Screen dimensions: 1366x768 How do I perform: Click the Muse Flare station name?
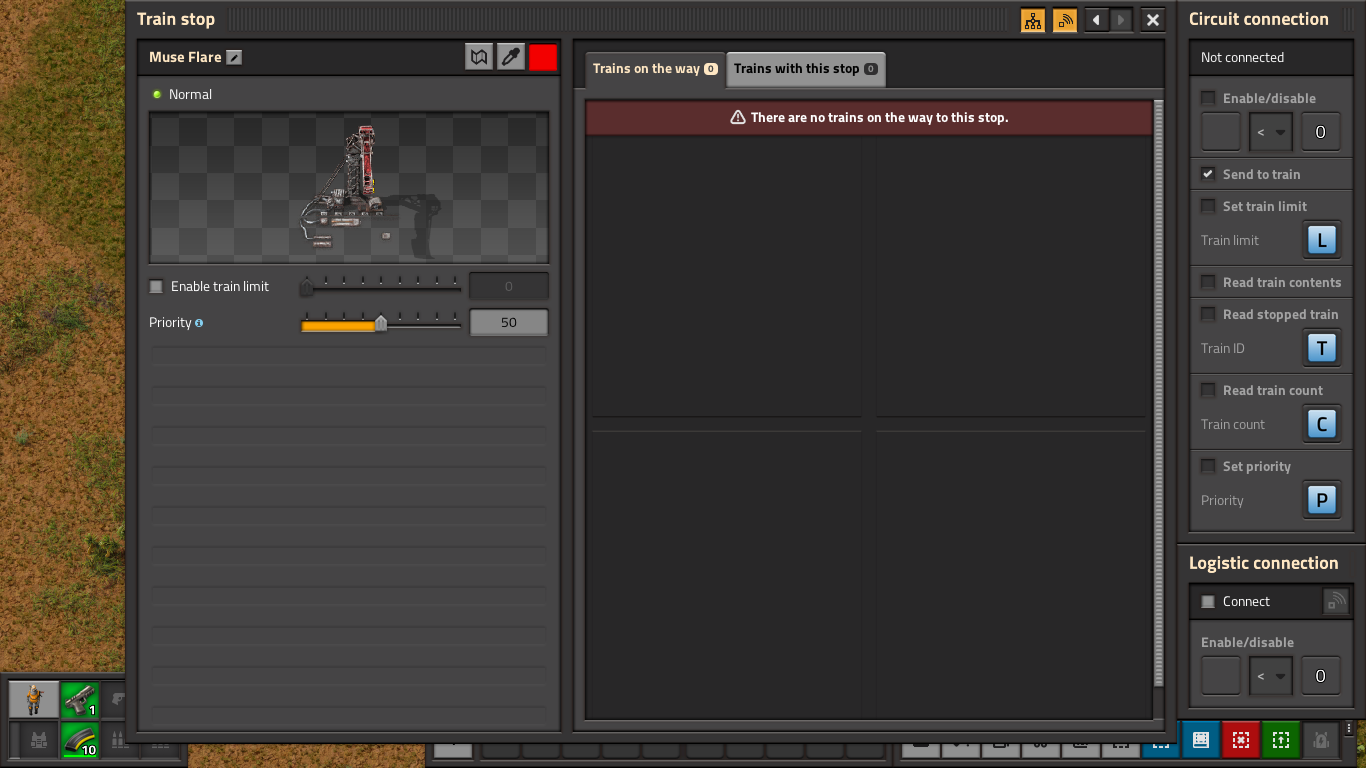pos(185,57)
